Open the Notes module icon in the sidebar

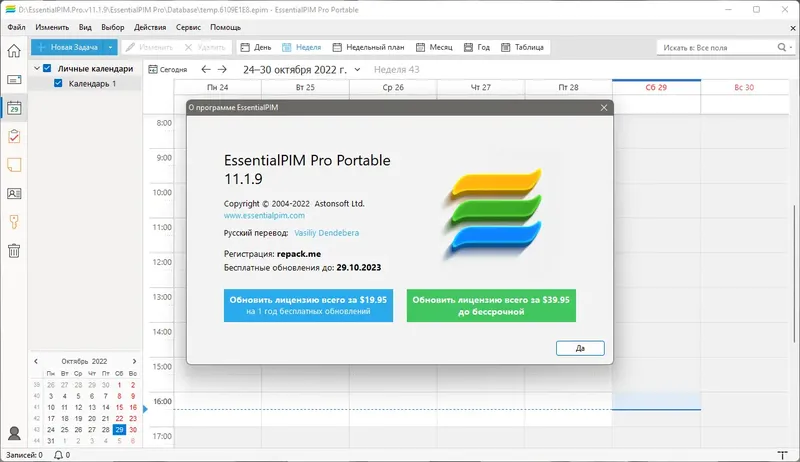(x=14, y=165)
